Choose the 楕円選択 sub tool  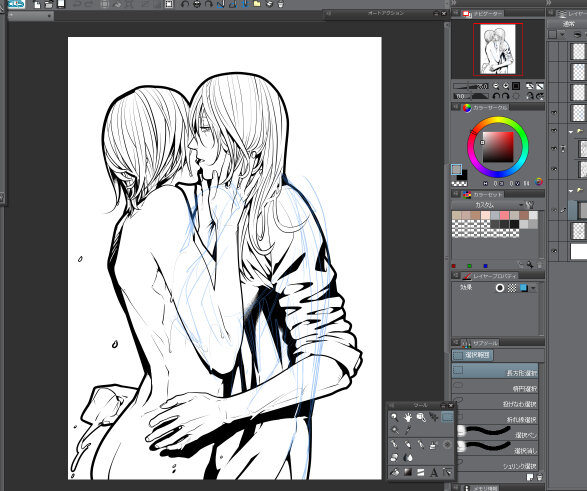[495, 387]
